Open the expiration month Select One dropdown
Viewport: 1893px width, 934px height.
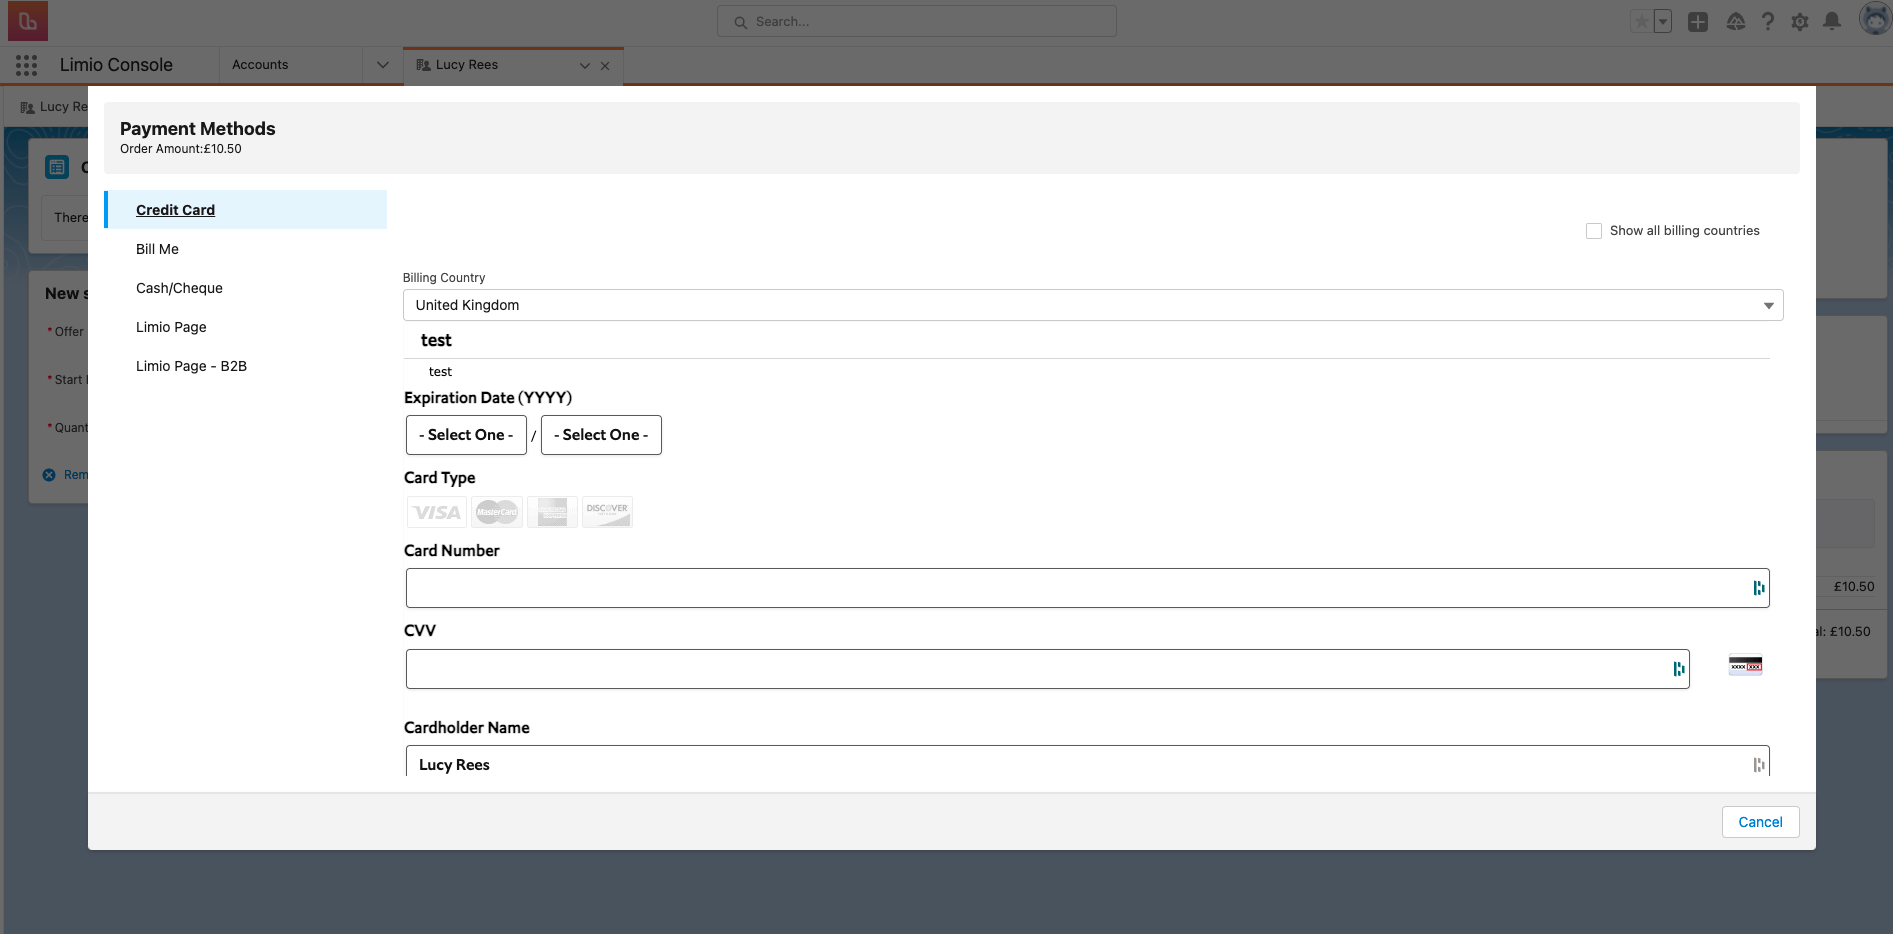466,435
